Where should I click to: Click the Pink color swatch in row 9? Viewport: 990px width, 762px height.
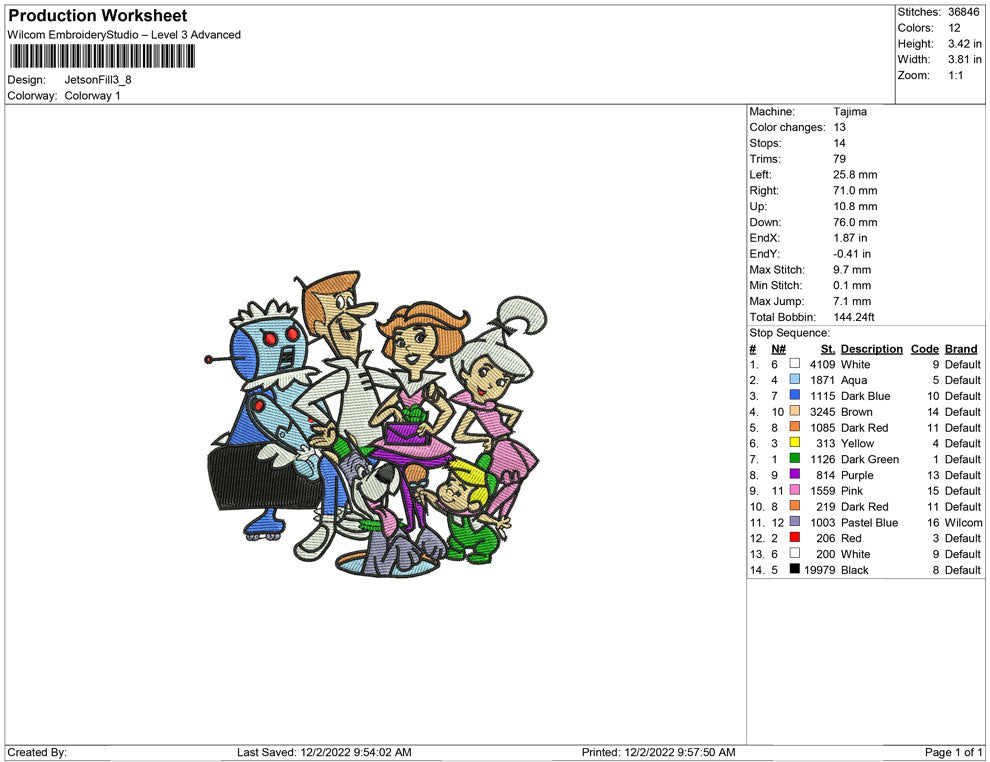794,490
